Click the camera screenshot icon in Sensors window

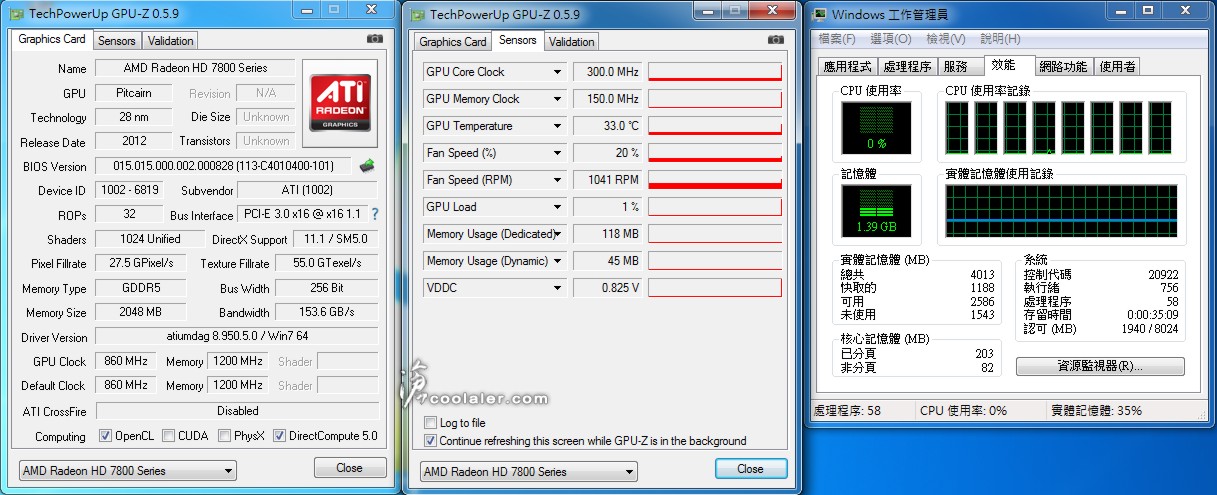pos(775,40)
